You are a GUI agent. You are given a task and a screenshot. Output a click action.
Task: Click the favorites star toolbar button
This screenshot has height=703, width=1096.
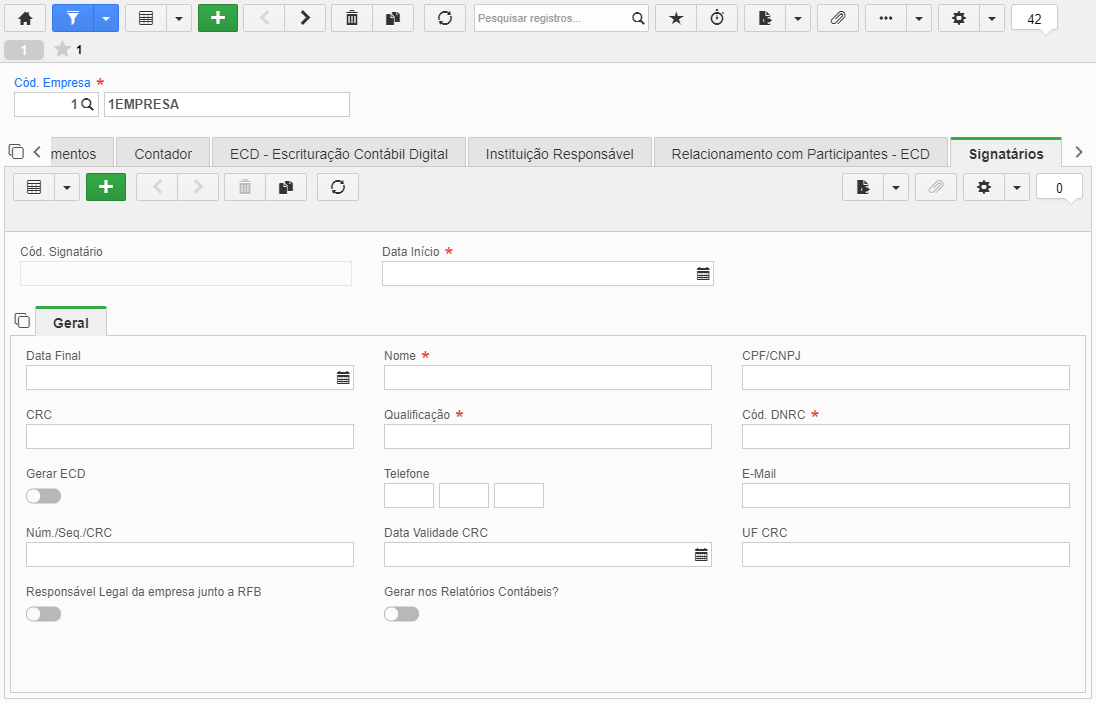click(x=676, y=18)
